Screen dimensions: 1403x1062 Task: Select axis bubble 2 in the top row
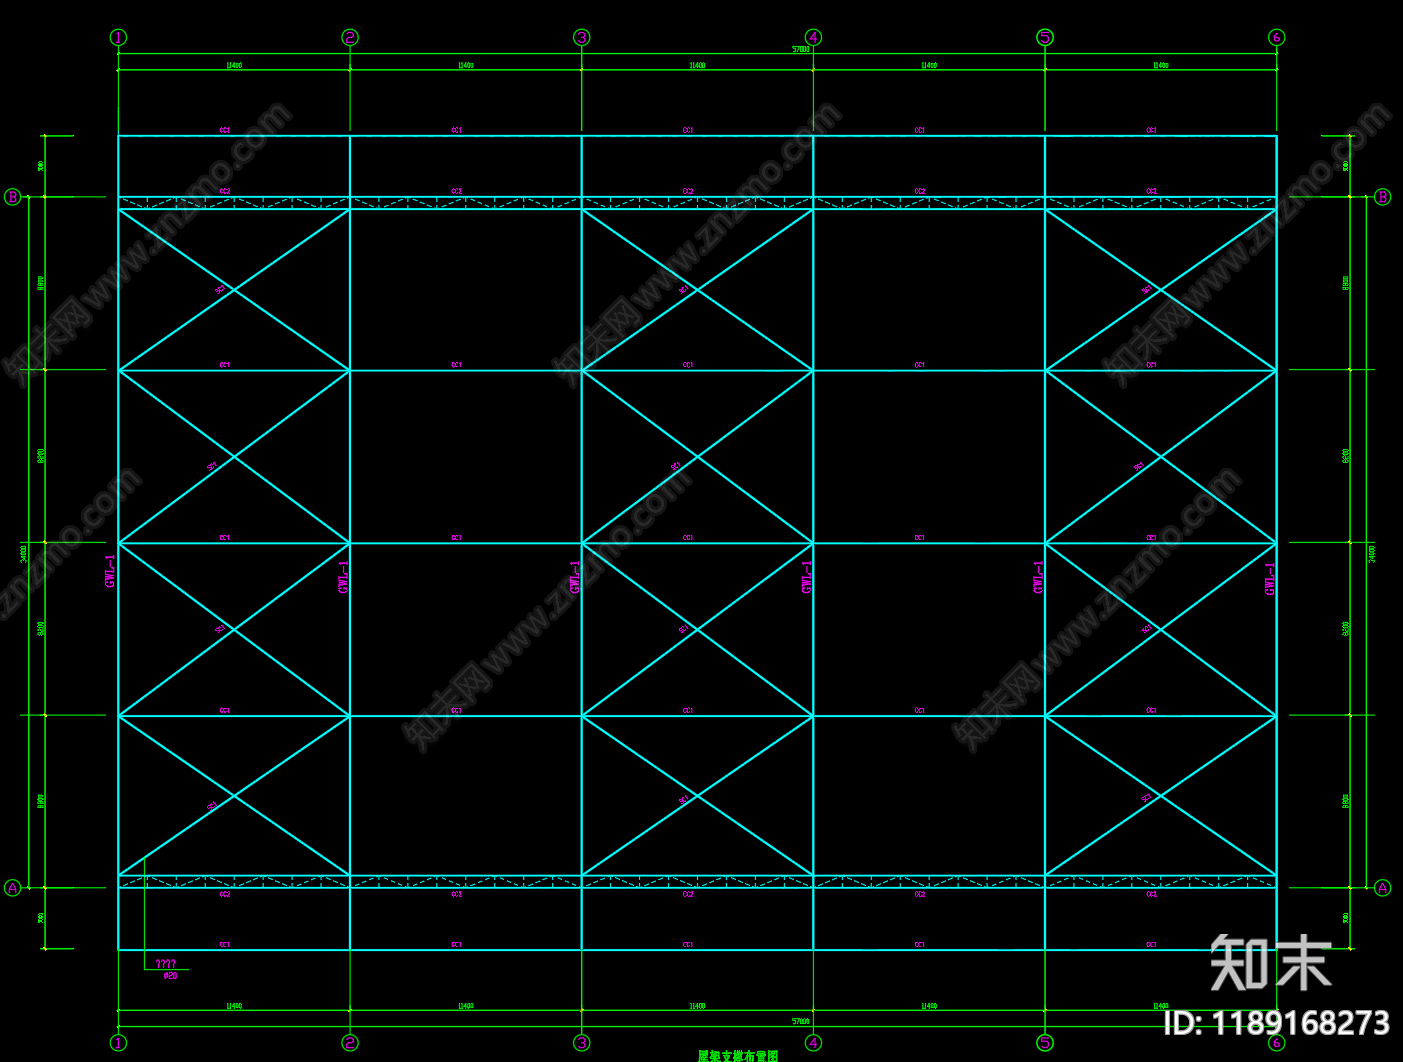(350, 38)
